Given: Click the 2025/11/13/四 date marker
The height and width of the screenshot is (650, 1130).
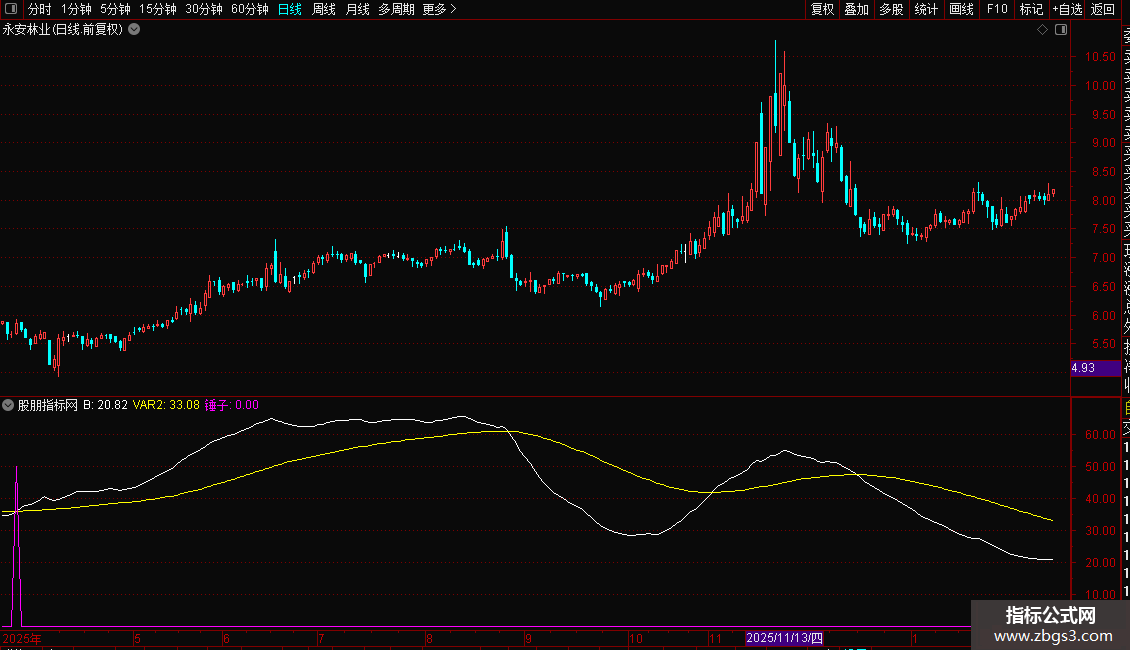Looking at the screenshot, I should tap(784, 638).
